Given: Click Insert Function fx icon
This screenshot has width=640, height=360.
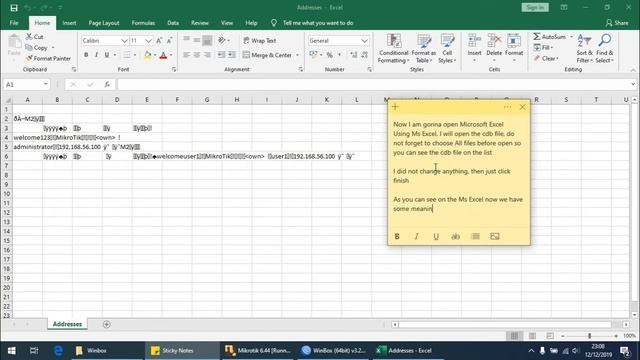Looking at the screenshot, I should pyautogui.click(x=107, y=84).
